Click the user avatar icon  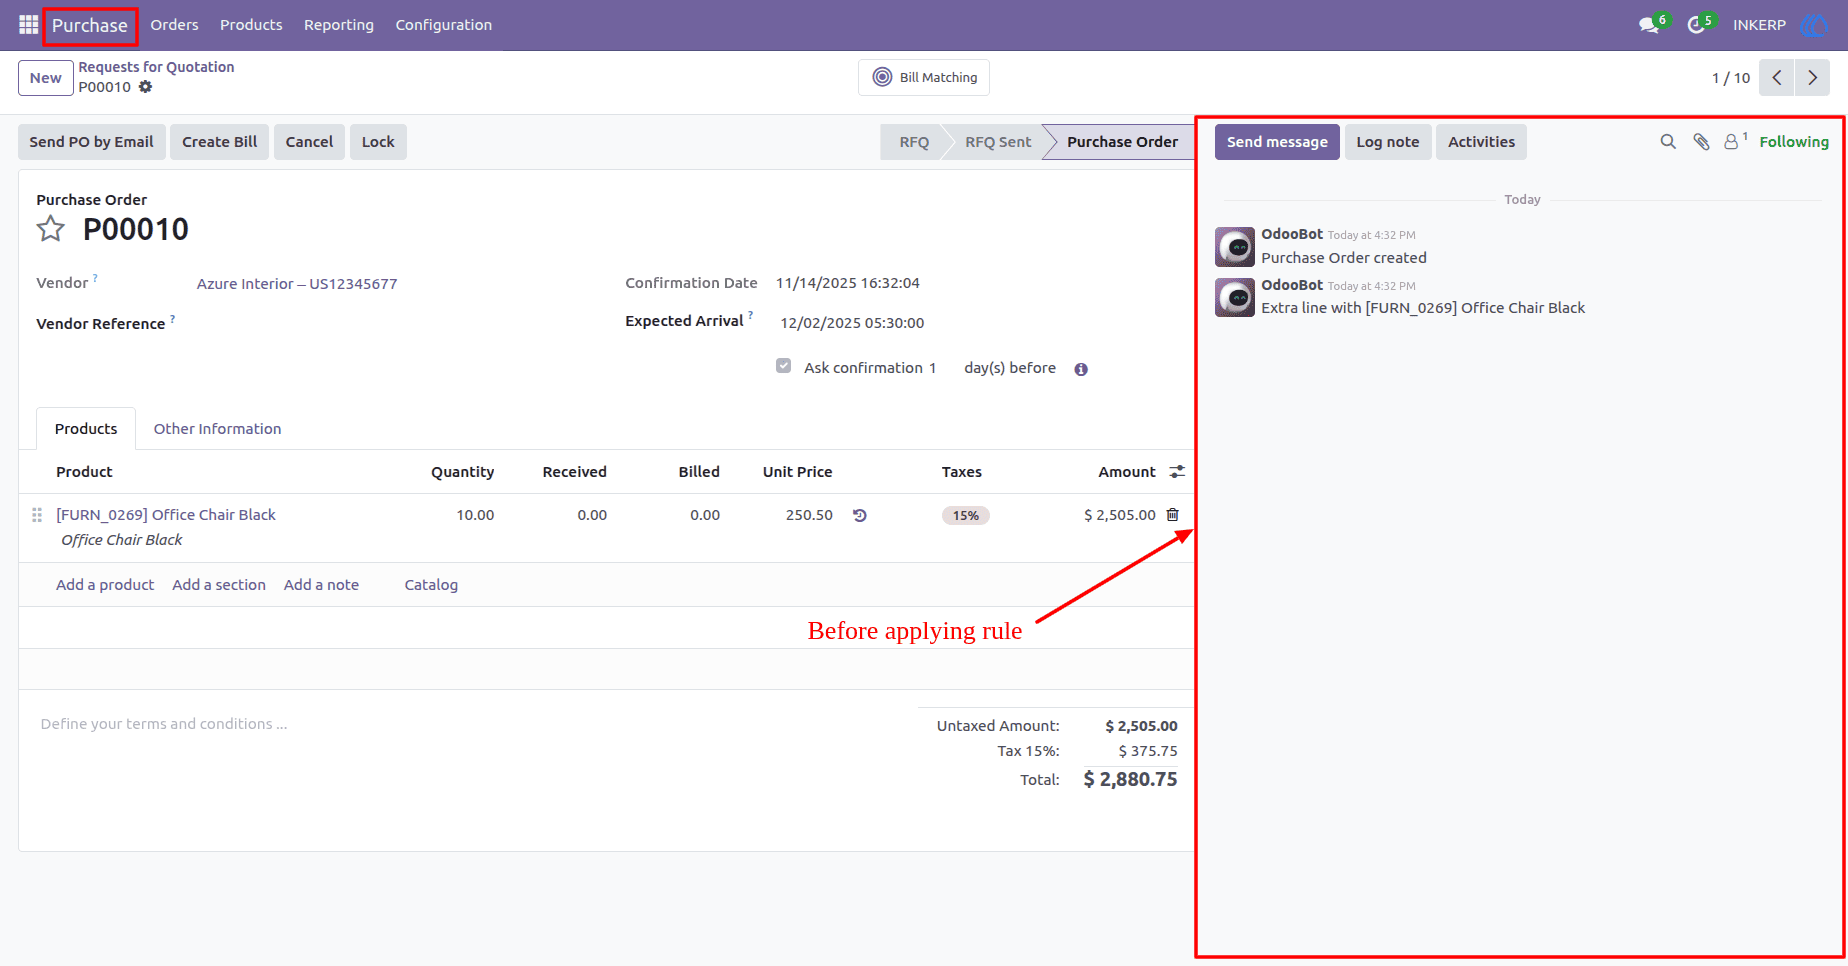tap(1813, 25)
